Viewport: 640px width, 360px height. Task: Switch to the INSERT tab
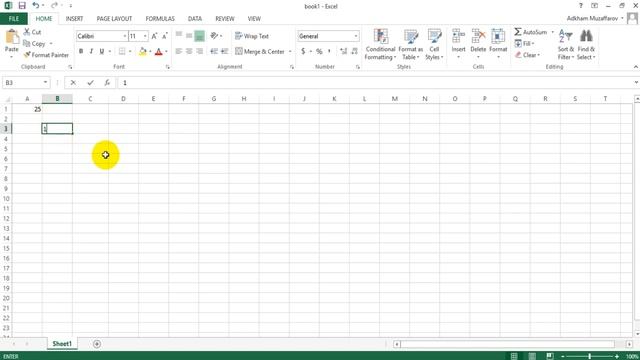(74, 19)
